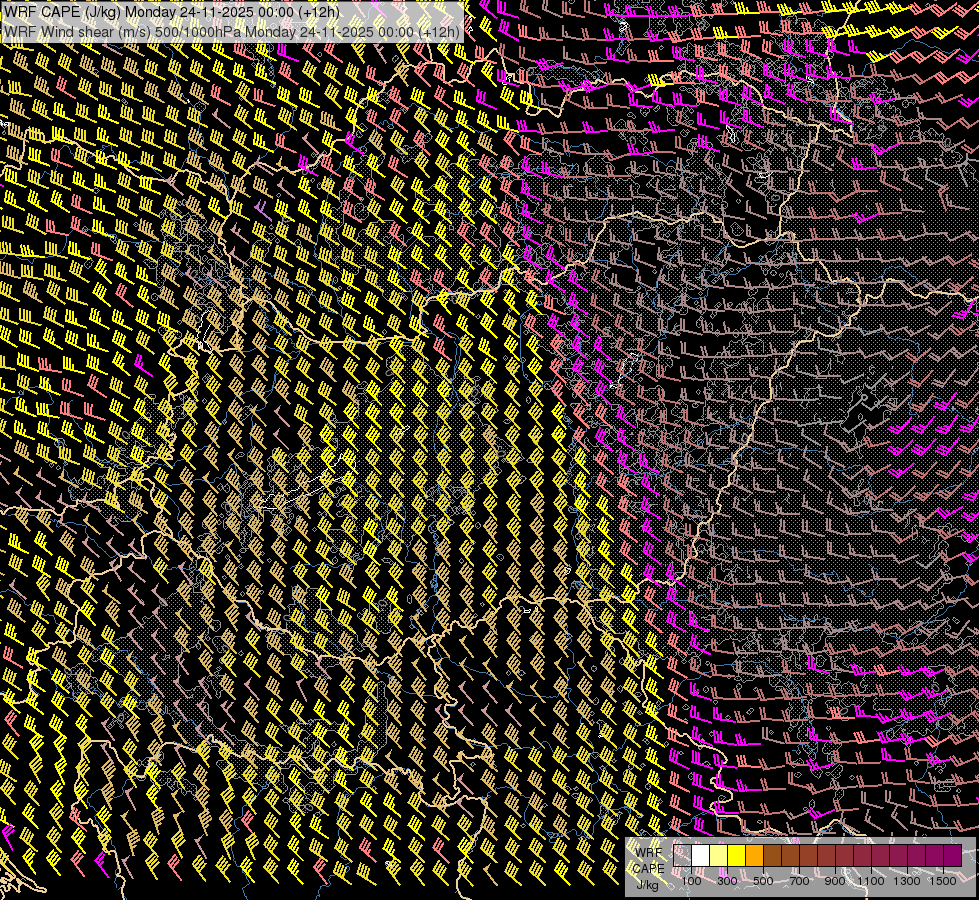Choose the orange CAPE legend swatch

pyautogui.click(x=754, y=856)
